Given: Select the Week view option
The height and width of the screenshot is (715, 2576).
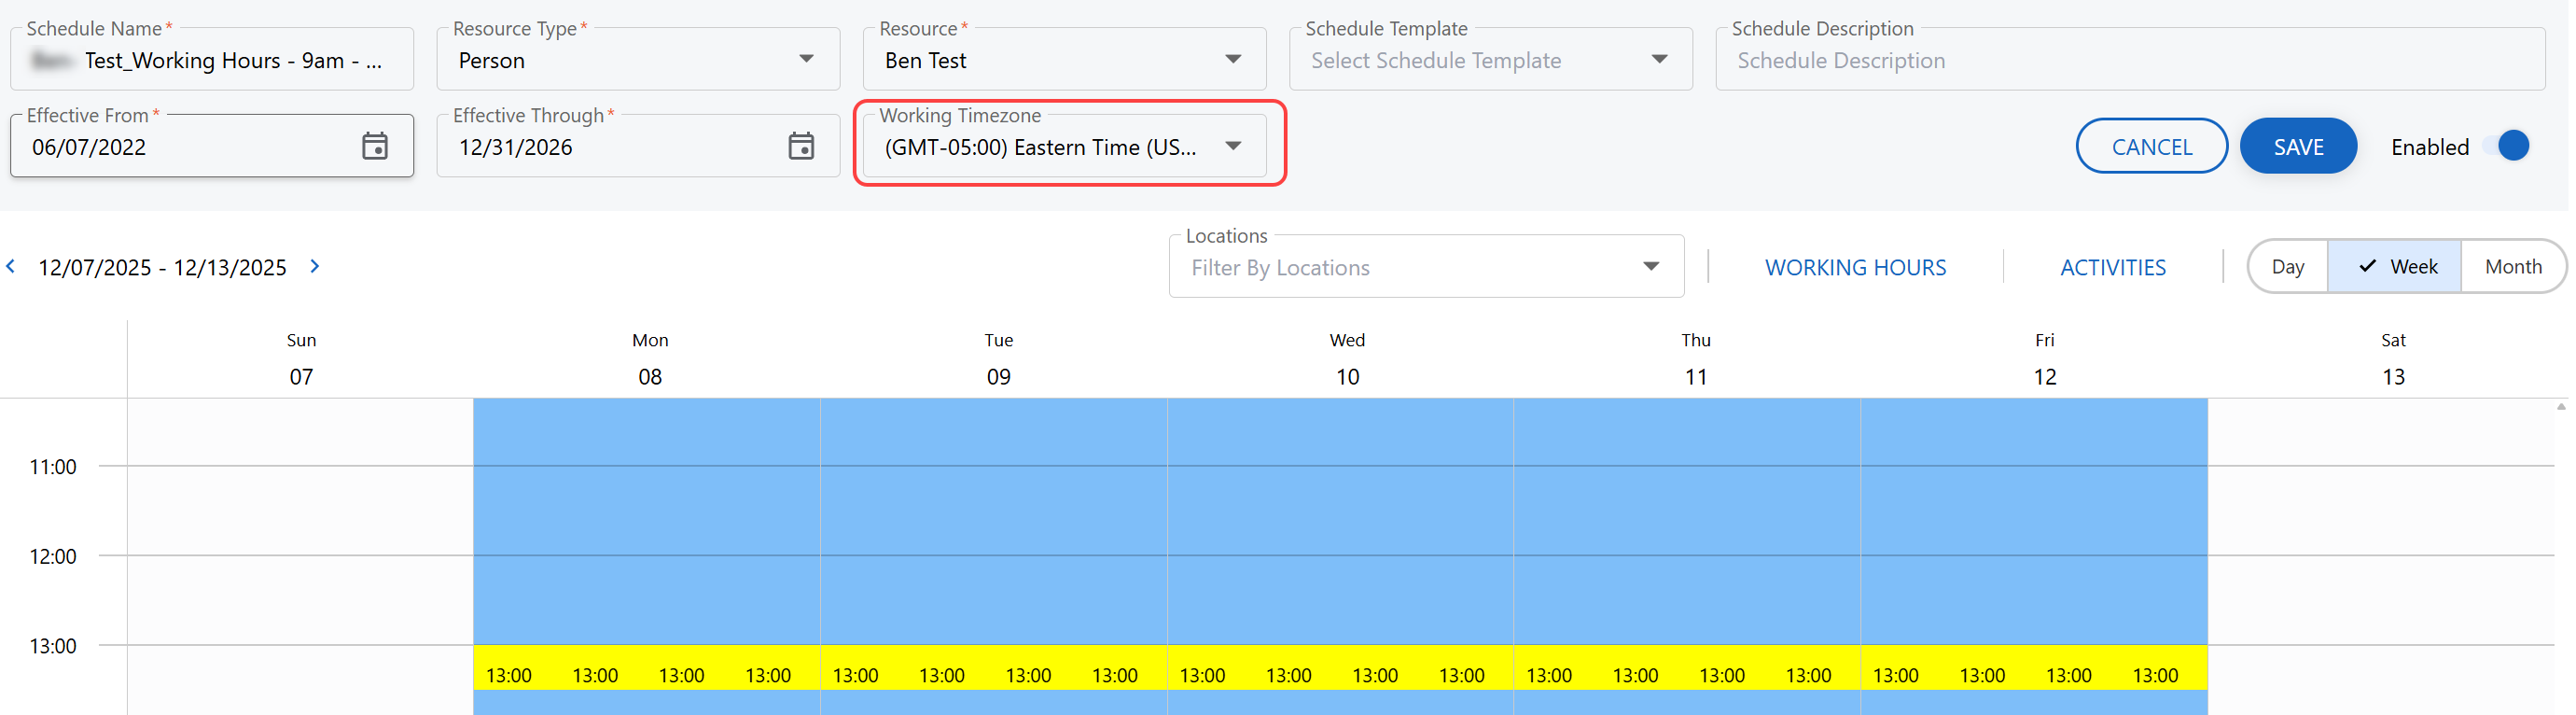Looking at the screenshot, I should coord(2396,267).
